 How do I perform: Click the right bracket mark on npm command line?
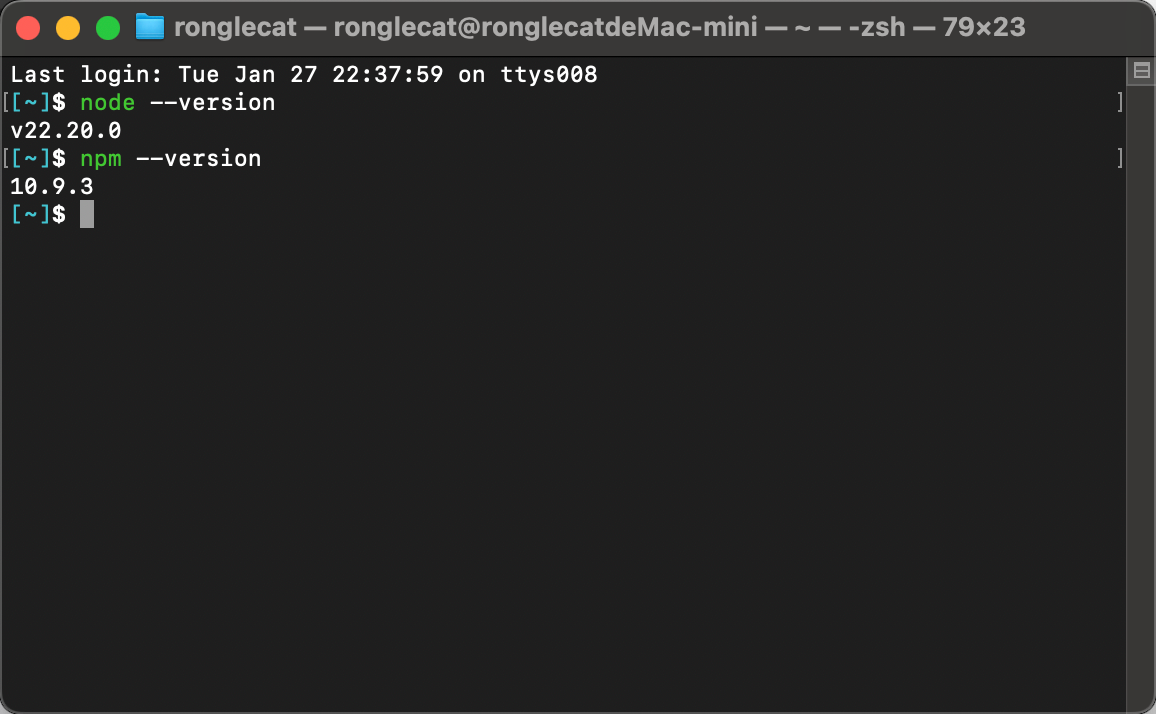1120,159
